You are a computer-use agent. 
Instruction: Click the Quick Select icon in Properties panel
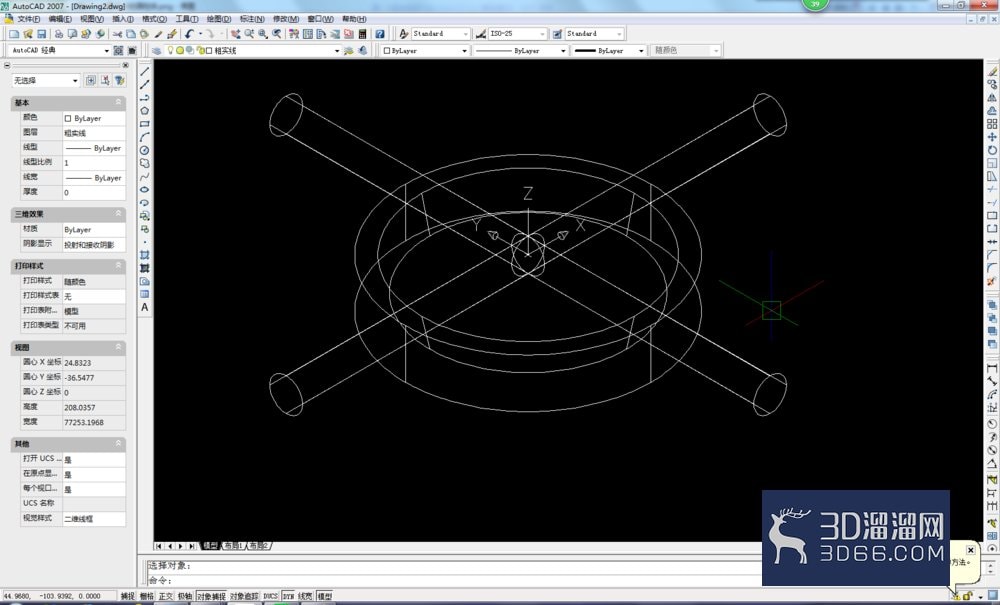[119, 80]
